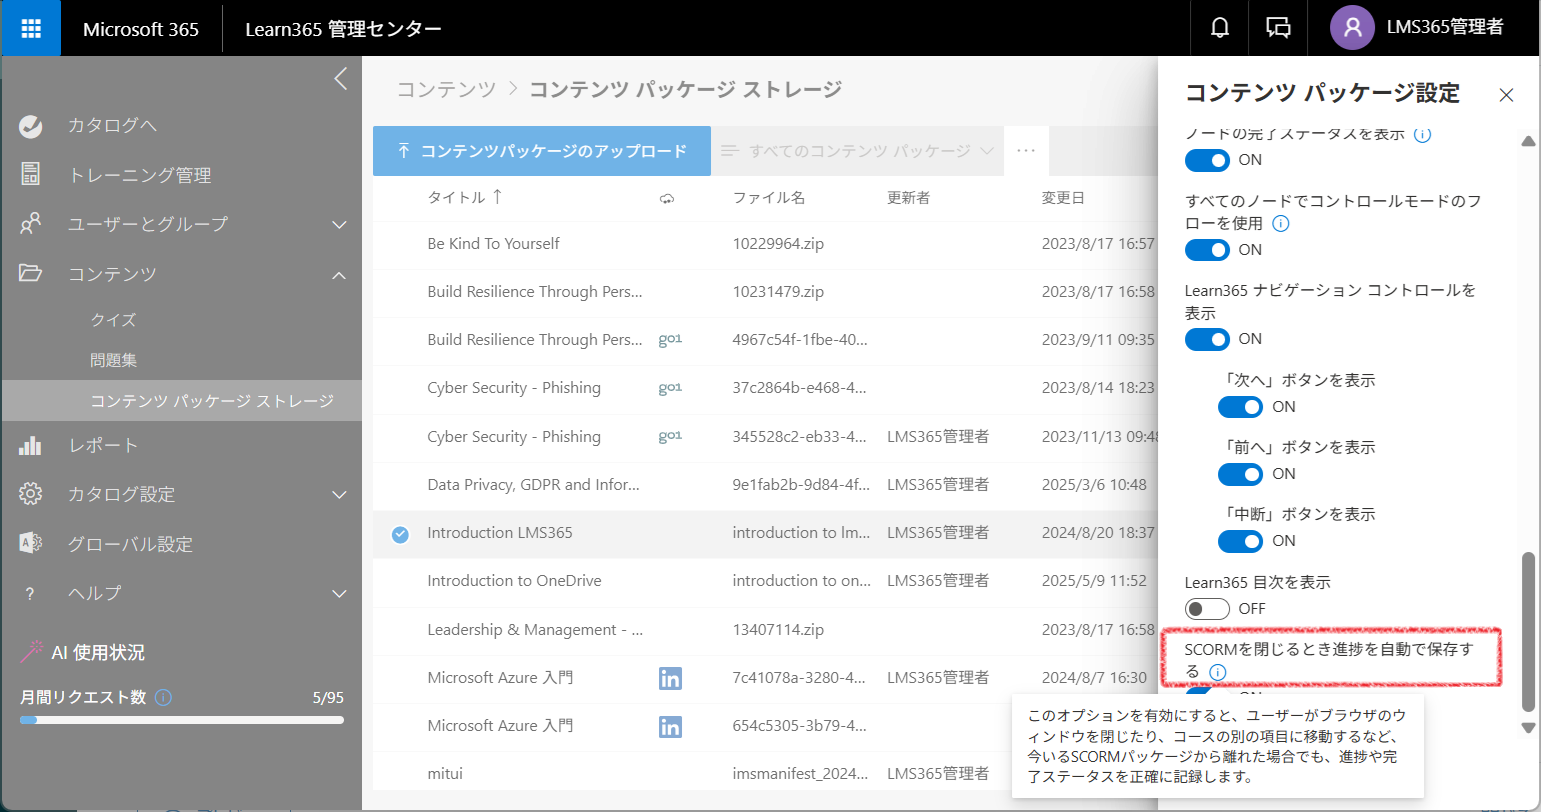Click go1 icon for file 345528c2-eb33
This screenshot has width=1541, height=812.
[x=670, y=437]
